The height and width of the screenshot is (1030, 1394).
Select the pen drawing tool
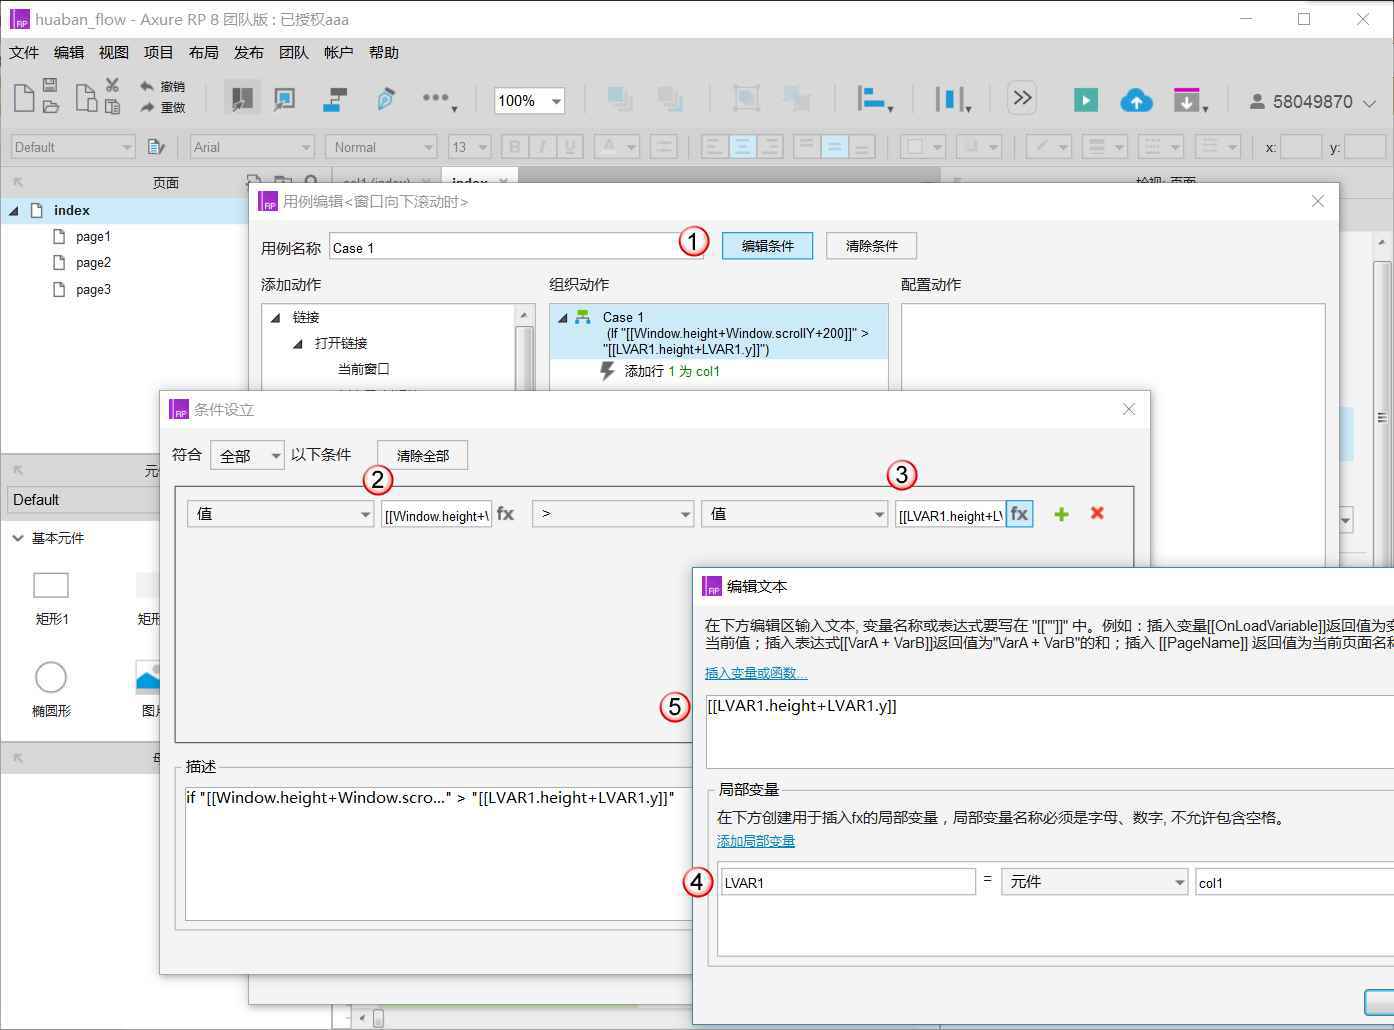[386, 99]
